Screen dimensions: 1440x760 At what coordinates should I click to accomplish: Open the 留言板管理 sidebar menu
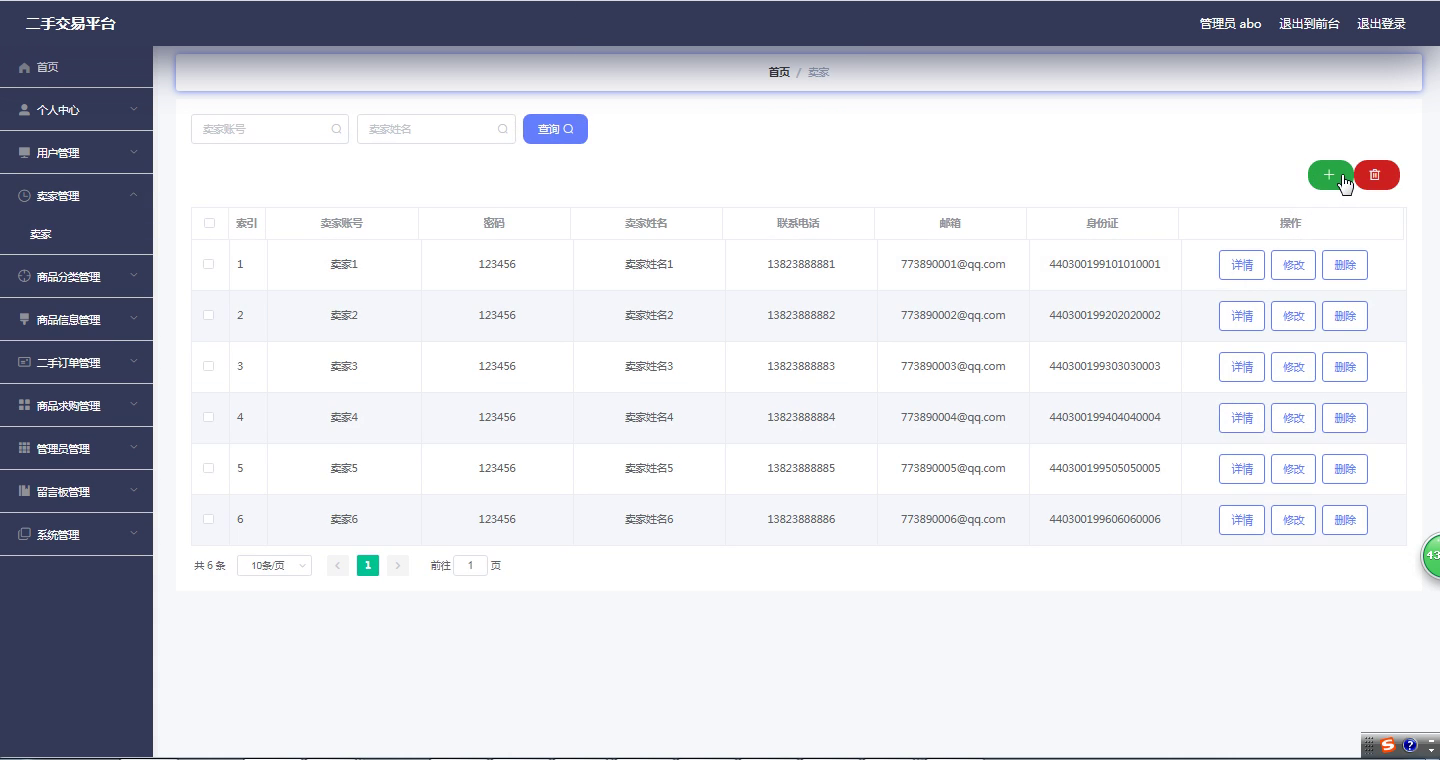pos(76,492)
